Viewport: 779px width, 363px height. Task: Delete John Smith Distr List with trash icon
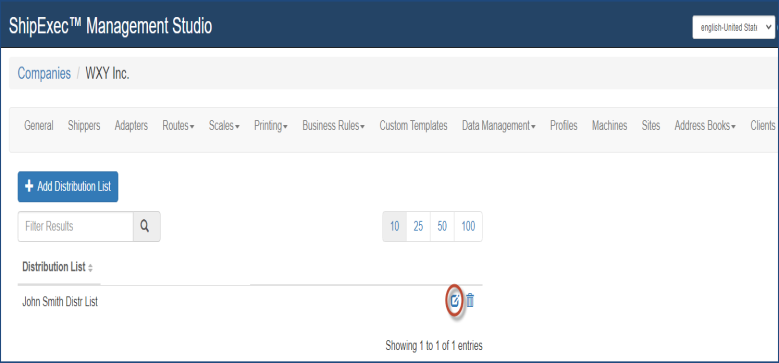click(470, 300)
